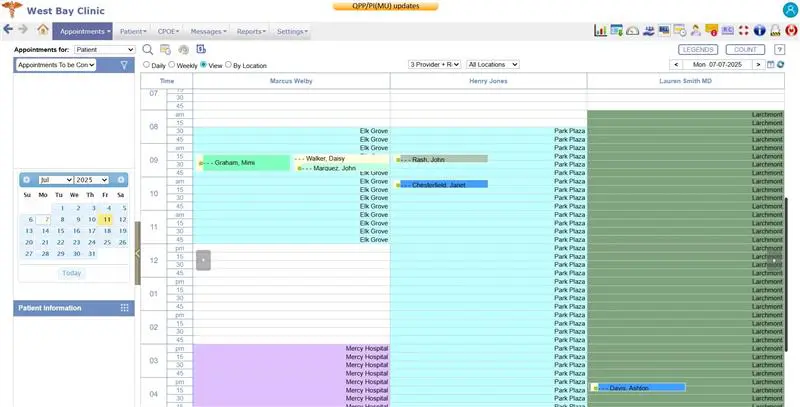Screen dimensions: 800x407
Task: Open the 3 Provider resource dropdown
Action: click(435, 65)
